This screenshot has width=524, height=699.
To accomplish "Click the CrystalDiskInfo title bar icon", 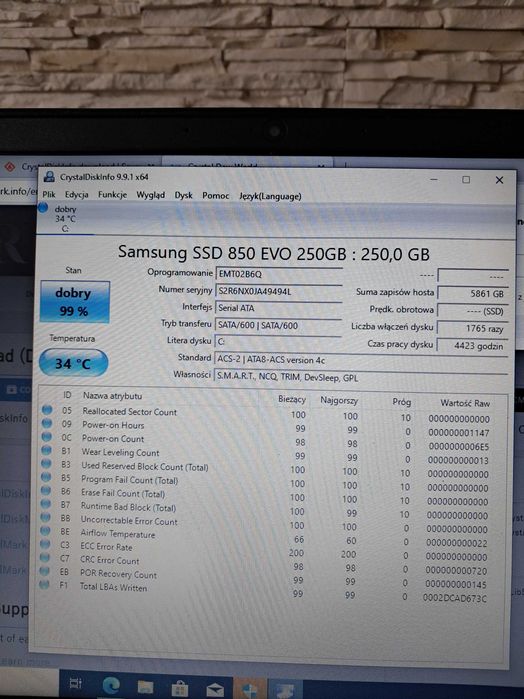I will [49, 177].
